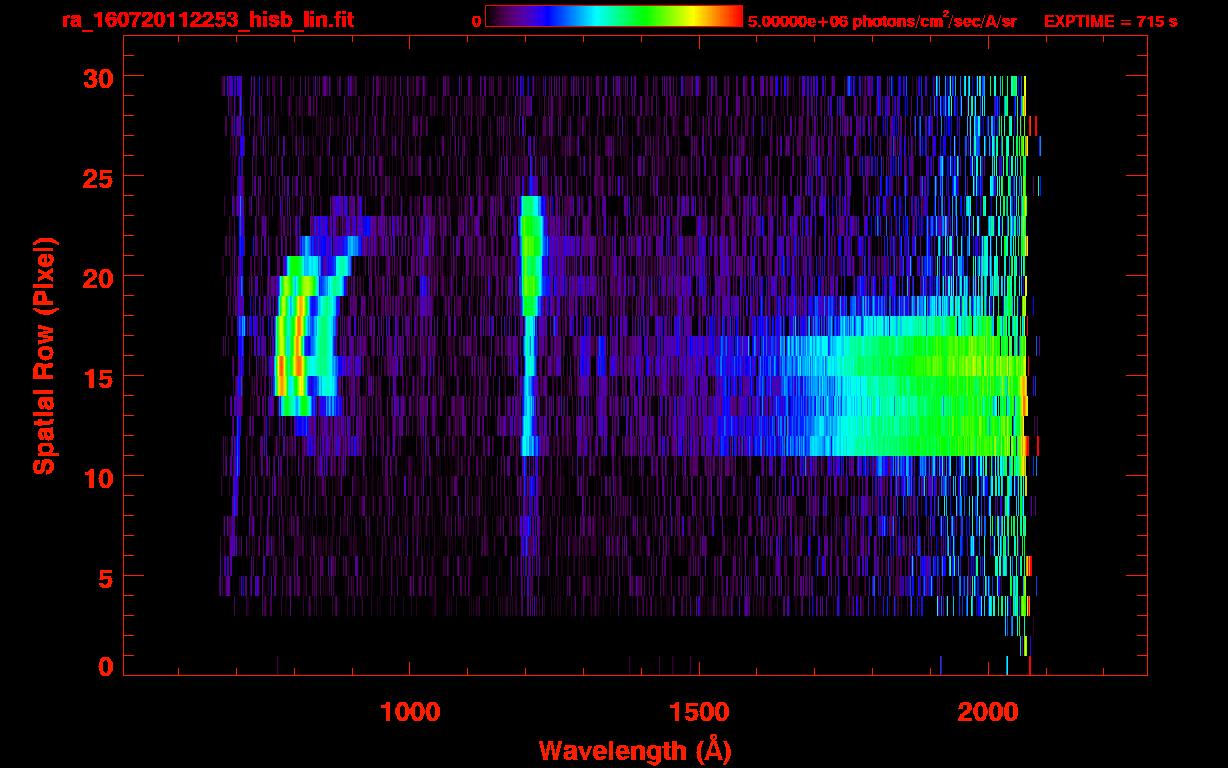The width and height of the screenshot is (1228, 768).
Task: Click the file name ra_160720112253_hisb_lin.fit
Action: click(x=207, y=20)
